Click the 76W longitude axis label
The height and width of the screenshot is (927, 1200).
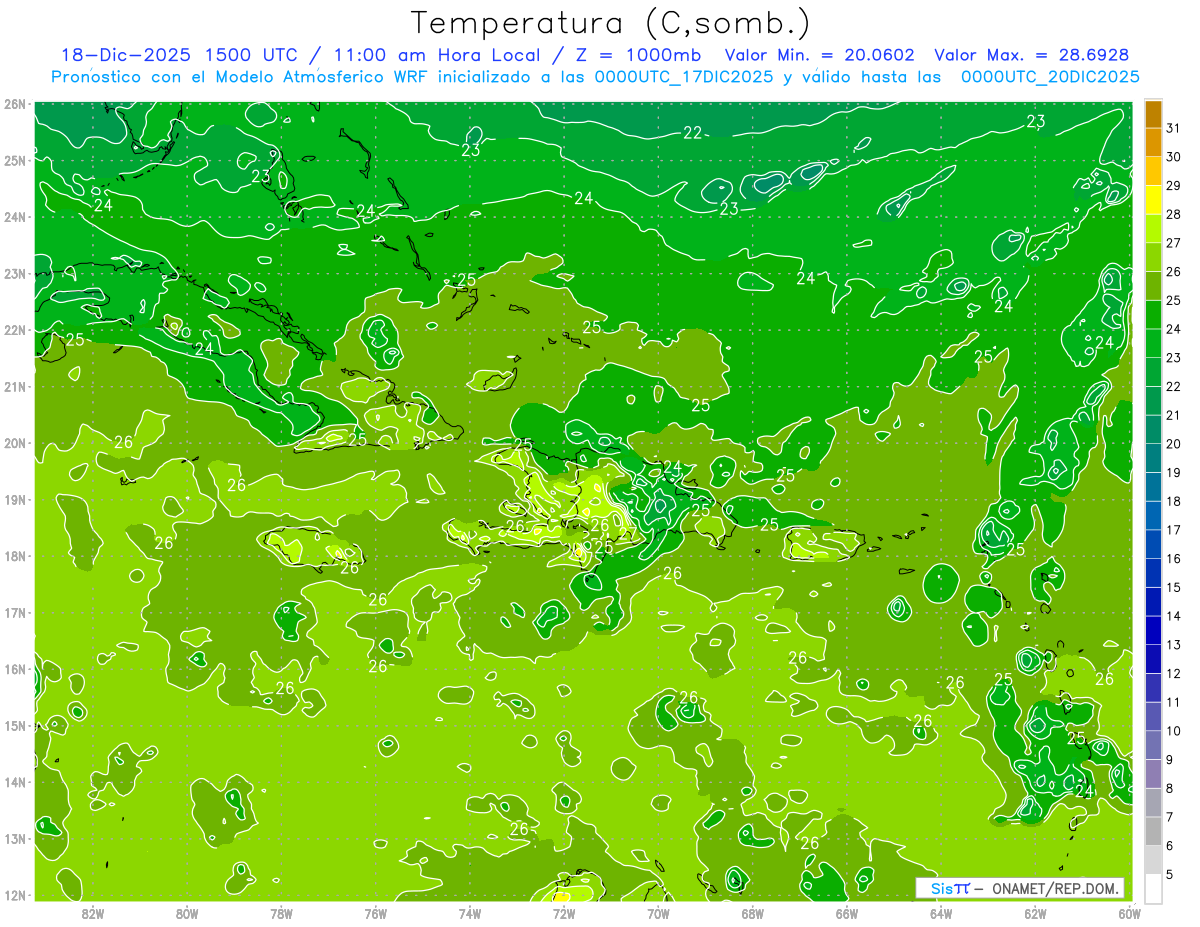point(375,913)
